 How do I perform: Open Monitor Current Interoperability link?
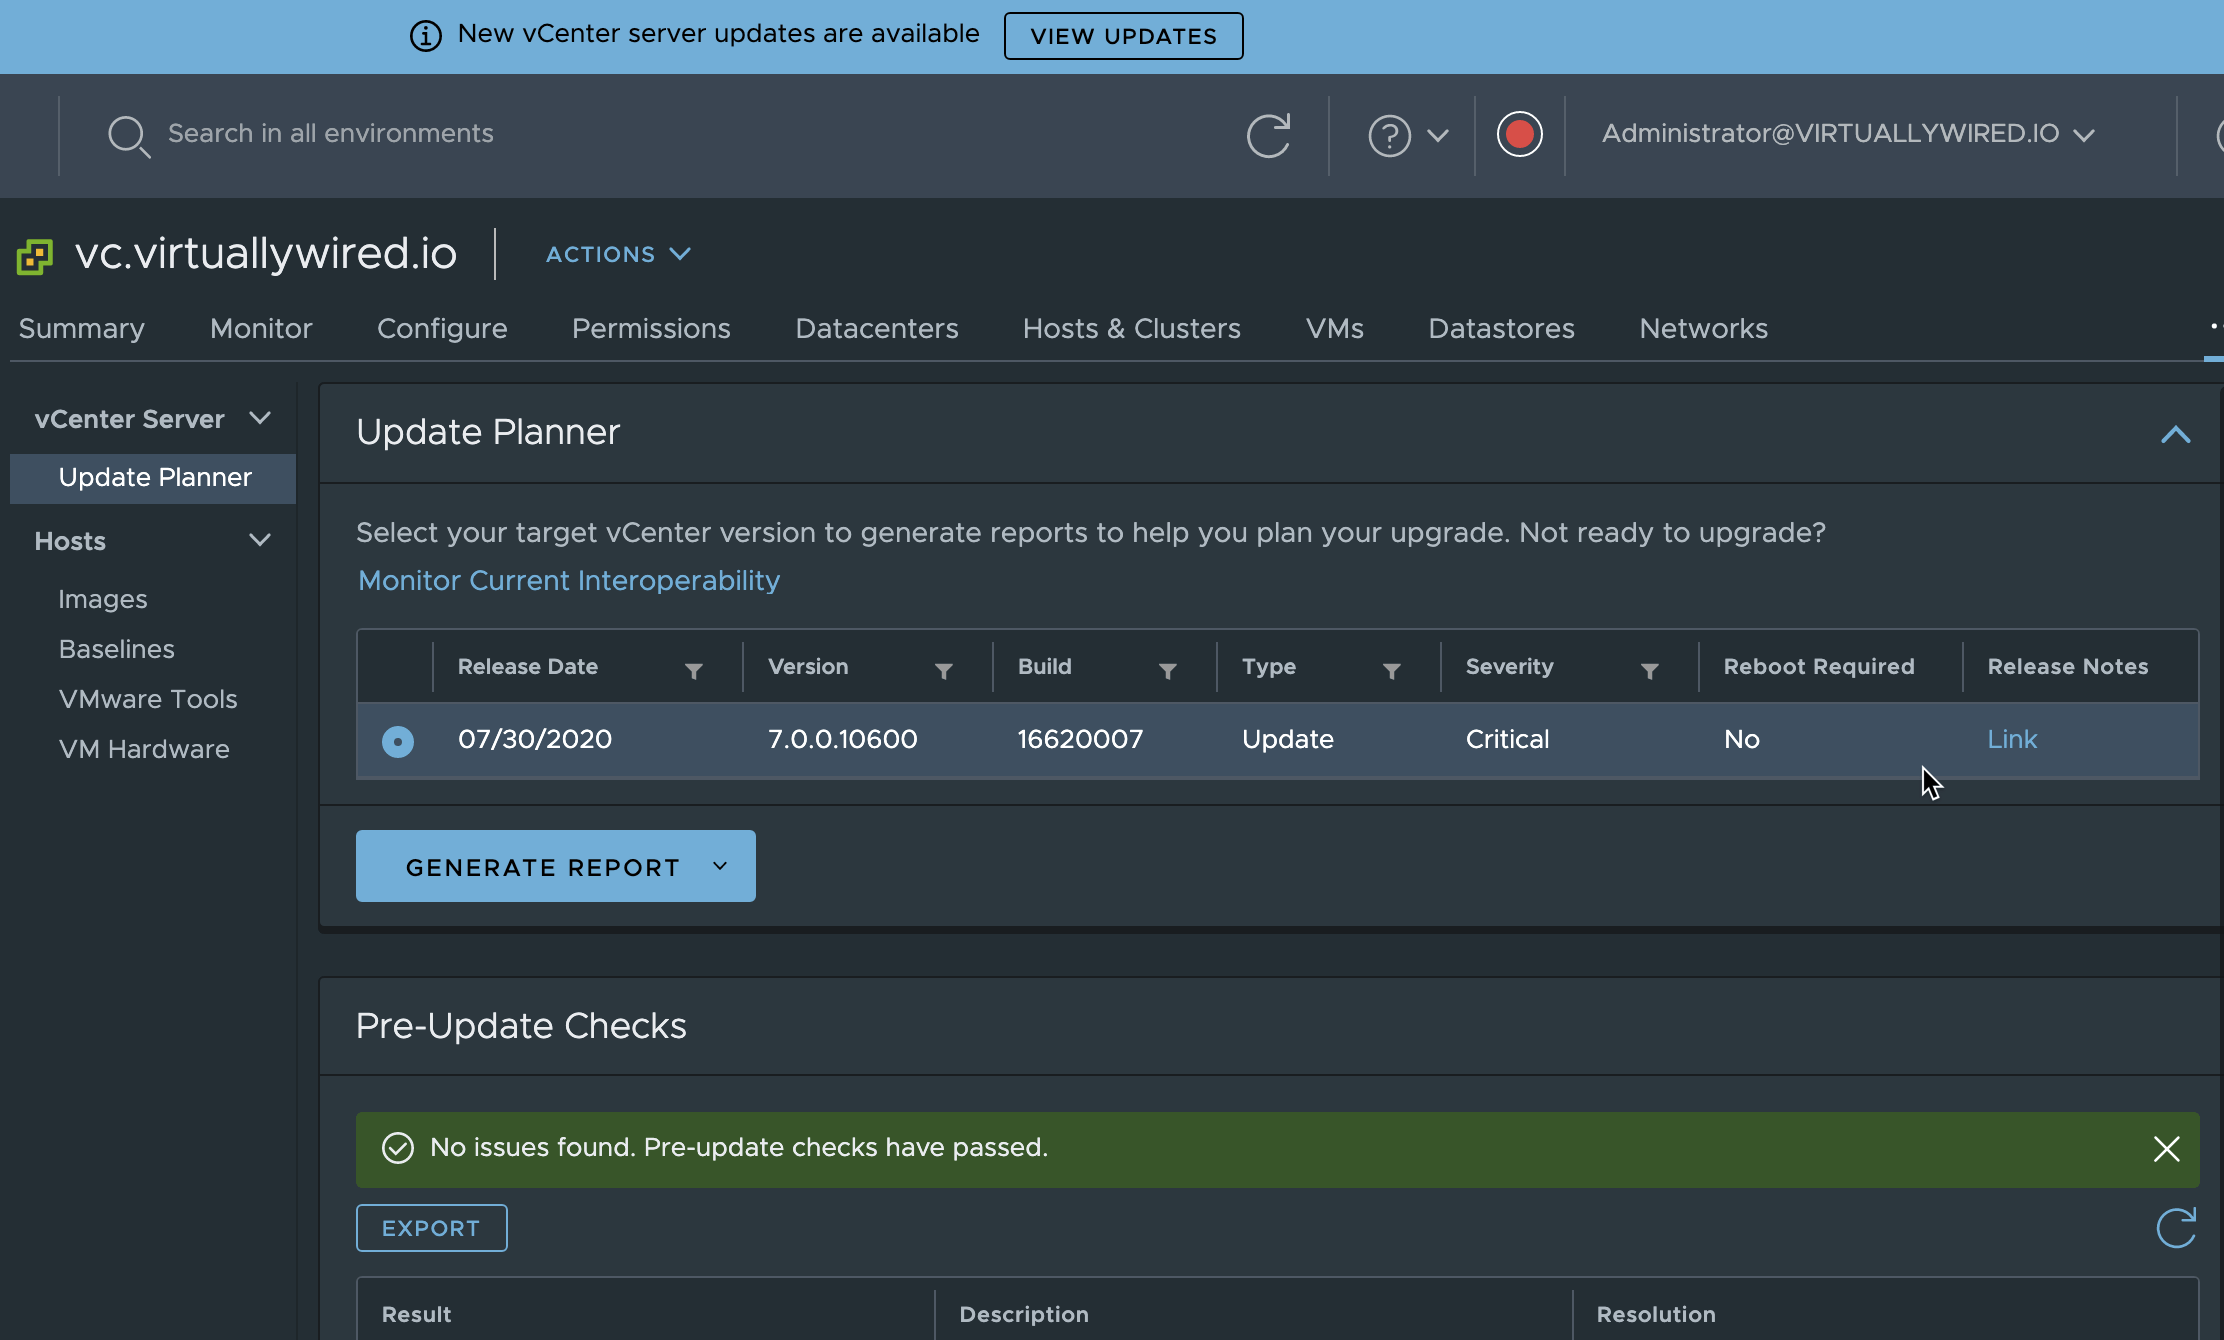[568, 581]
